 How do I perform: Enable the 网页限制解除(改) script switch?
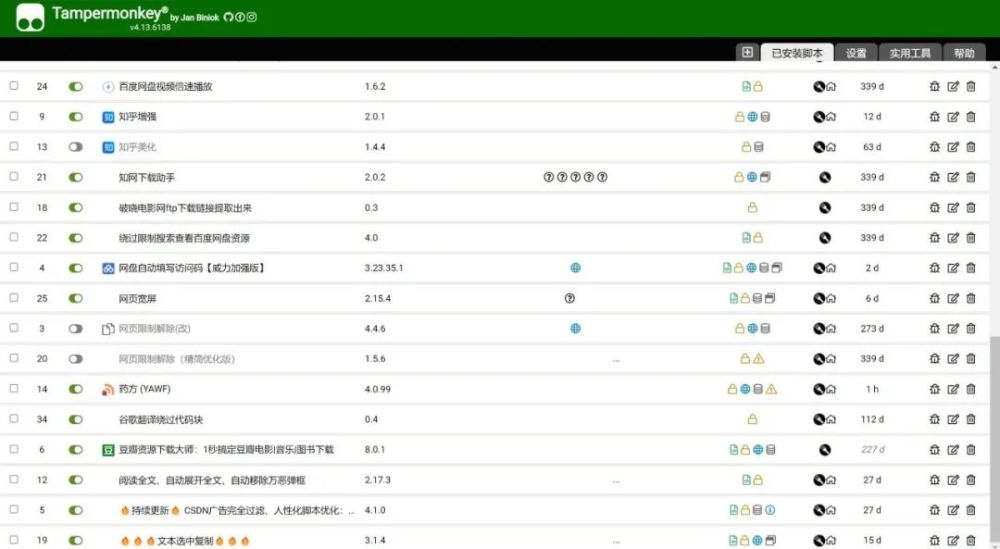pyautogui.click(x=75, y=329)
